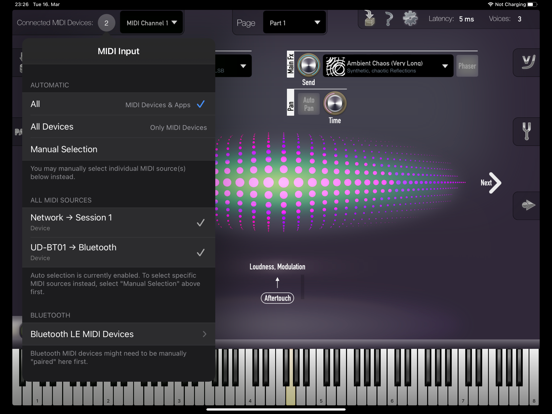Toggle UD-BT01 Bluetooth MIDI source
The width and height of the screenshot is (552, 414).
pos(119,252)
